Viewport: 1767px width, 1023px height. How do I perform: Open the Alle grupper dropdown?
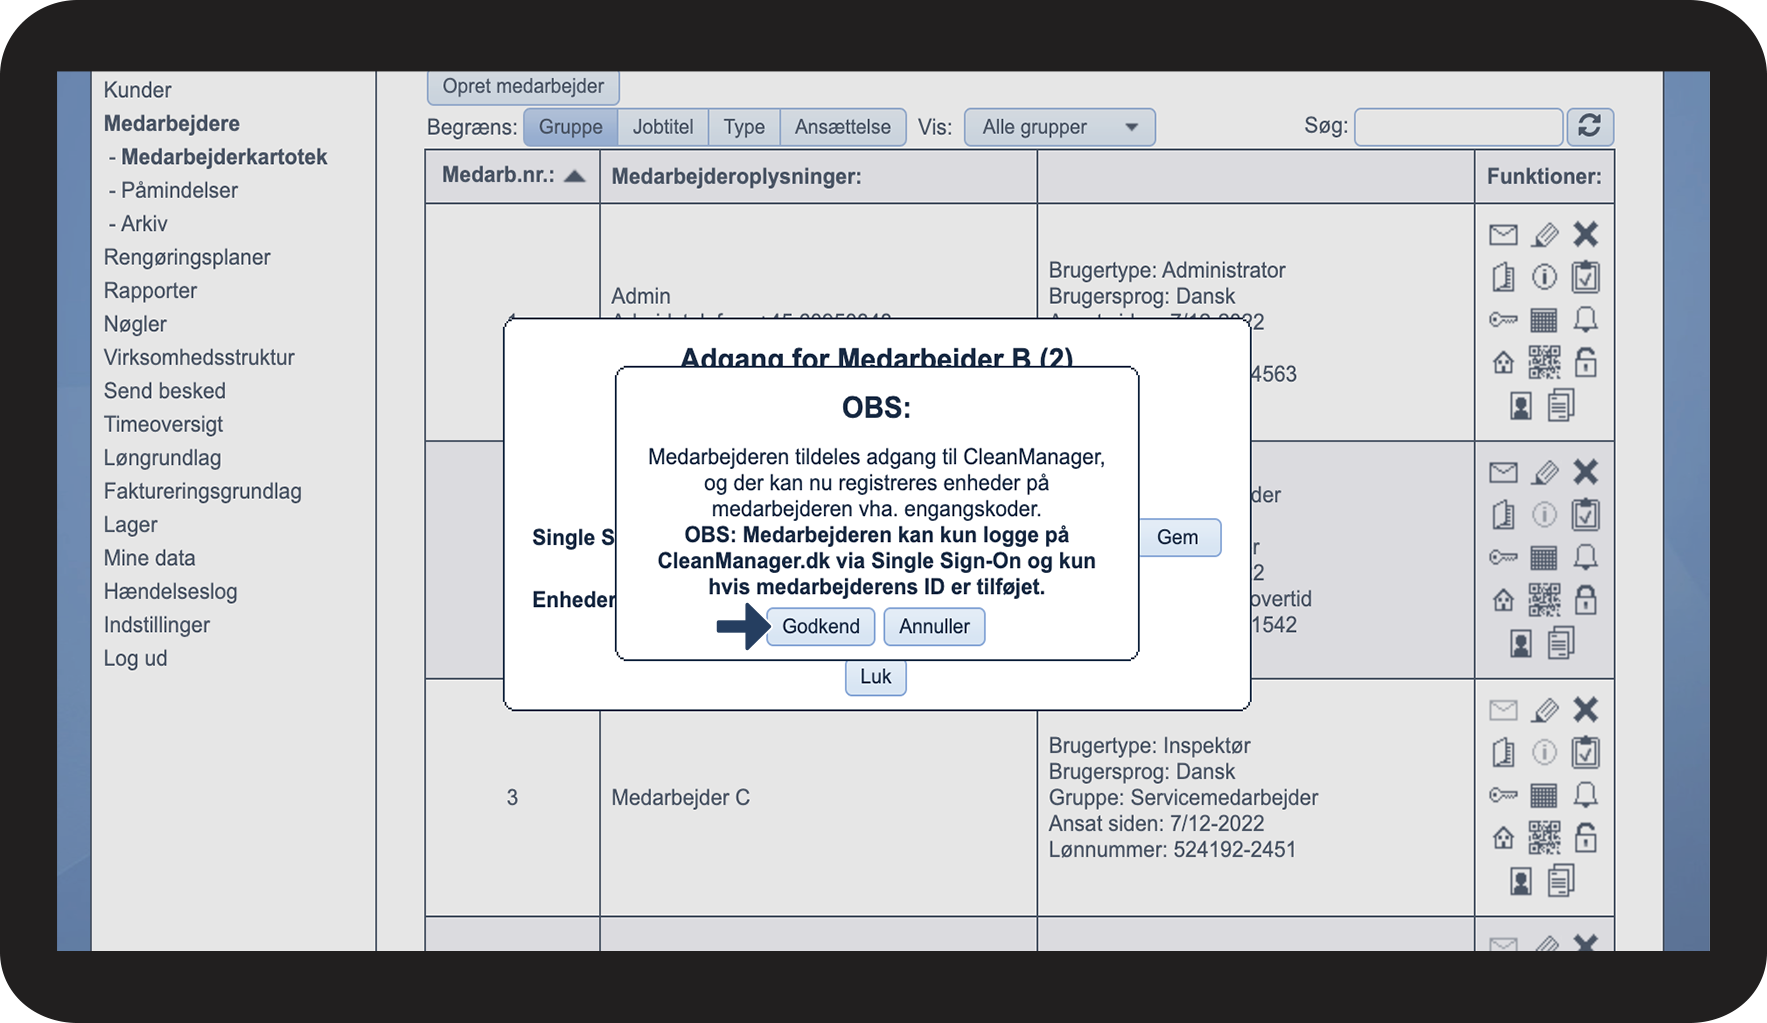click(1059, 127)
